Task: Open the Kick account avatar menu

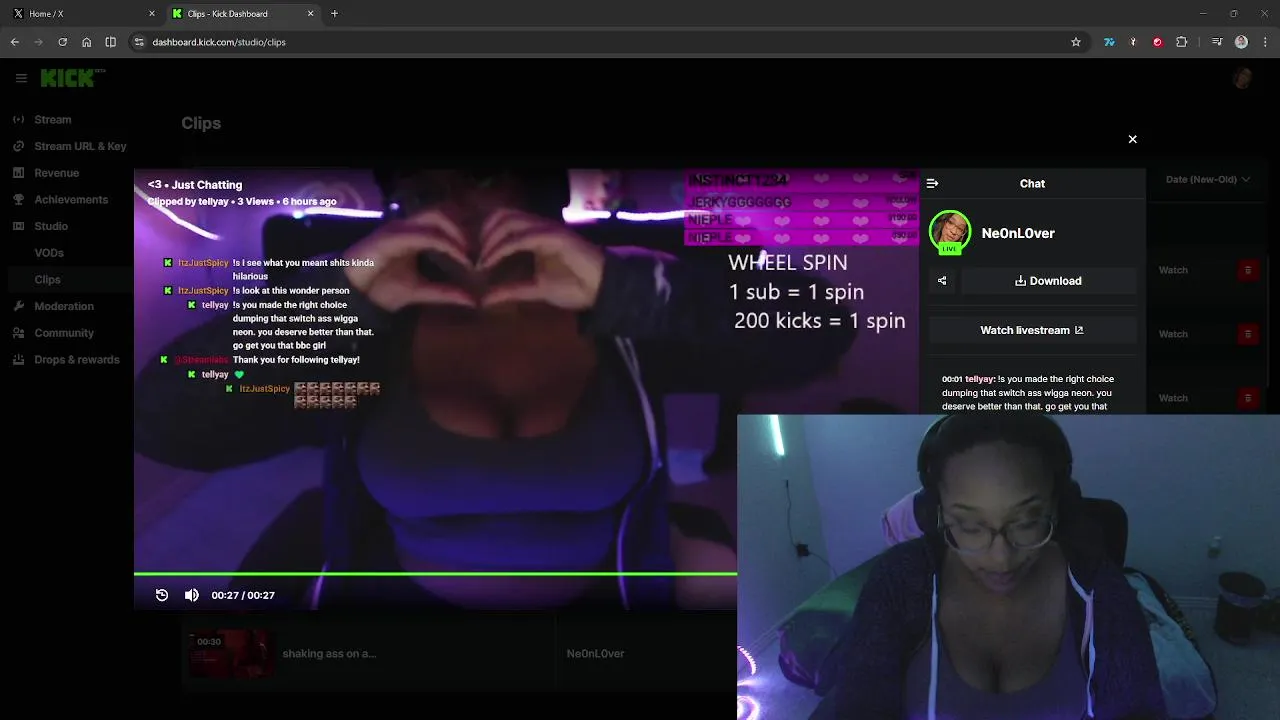Action: [1243, 78]
